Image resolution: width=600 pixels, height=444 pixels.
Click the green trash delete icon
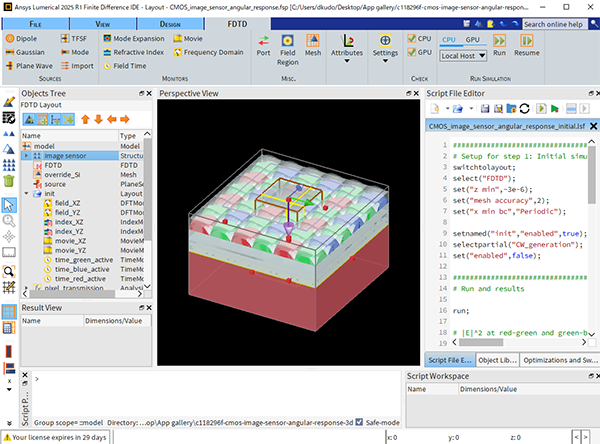click(9, 180)
